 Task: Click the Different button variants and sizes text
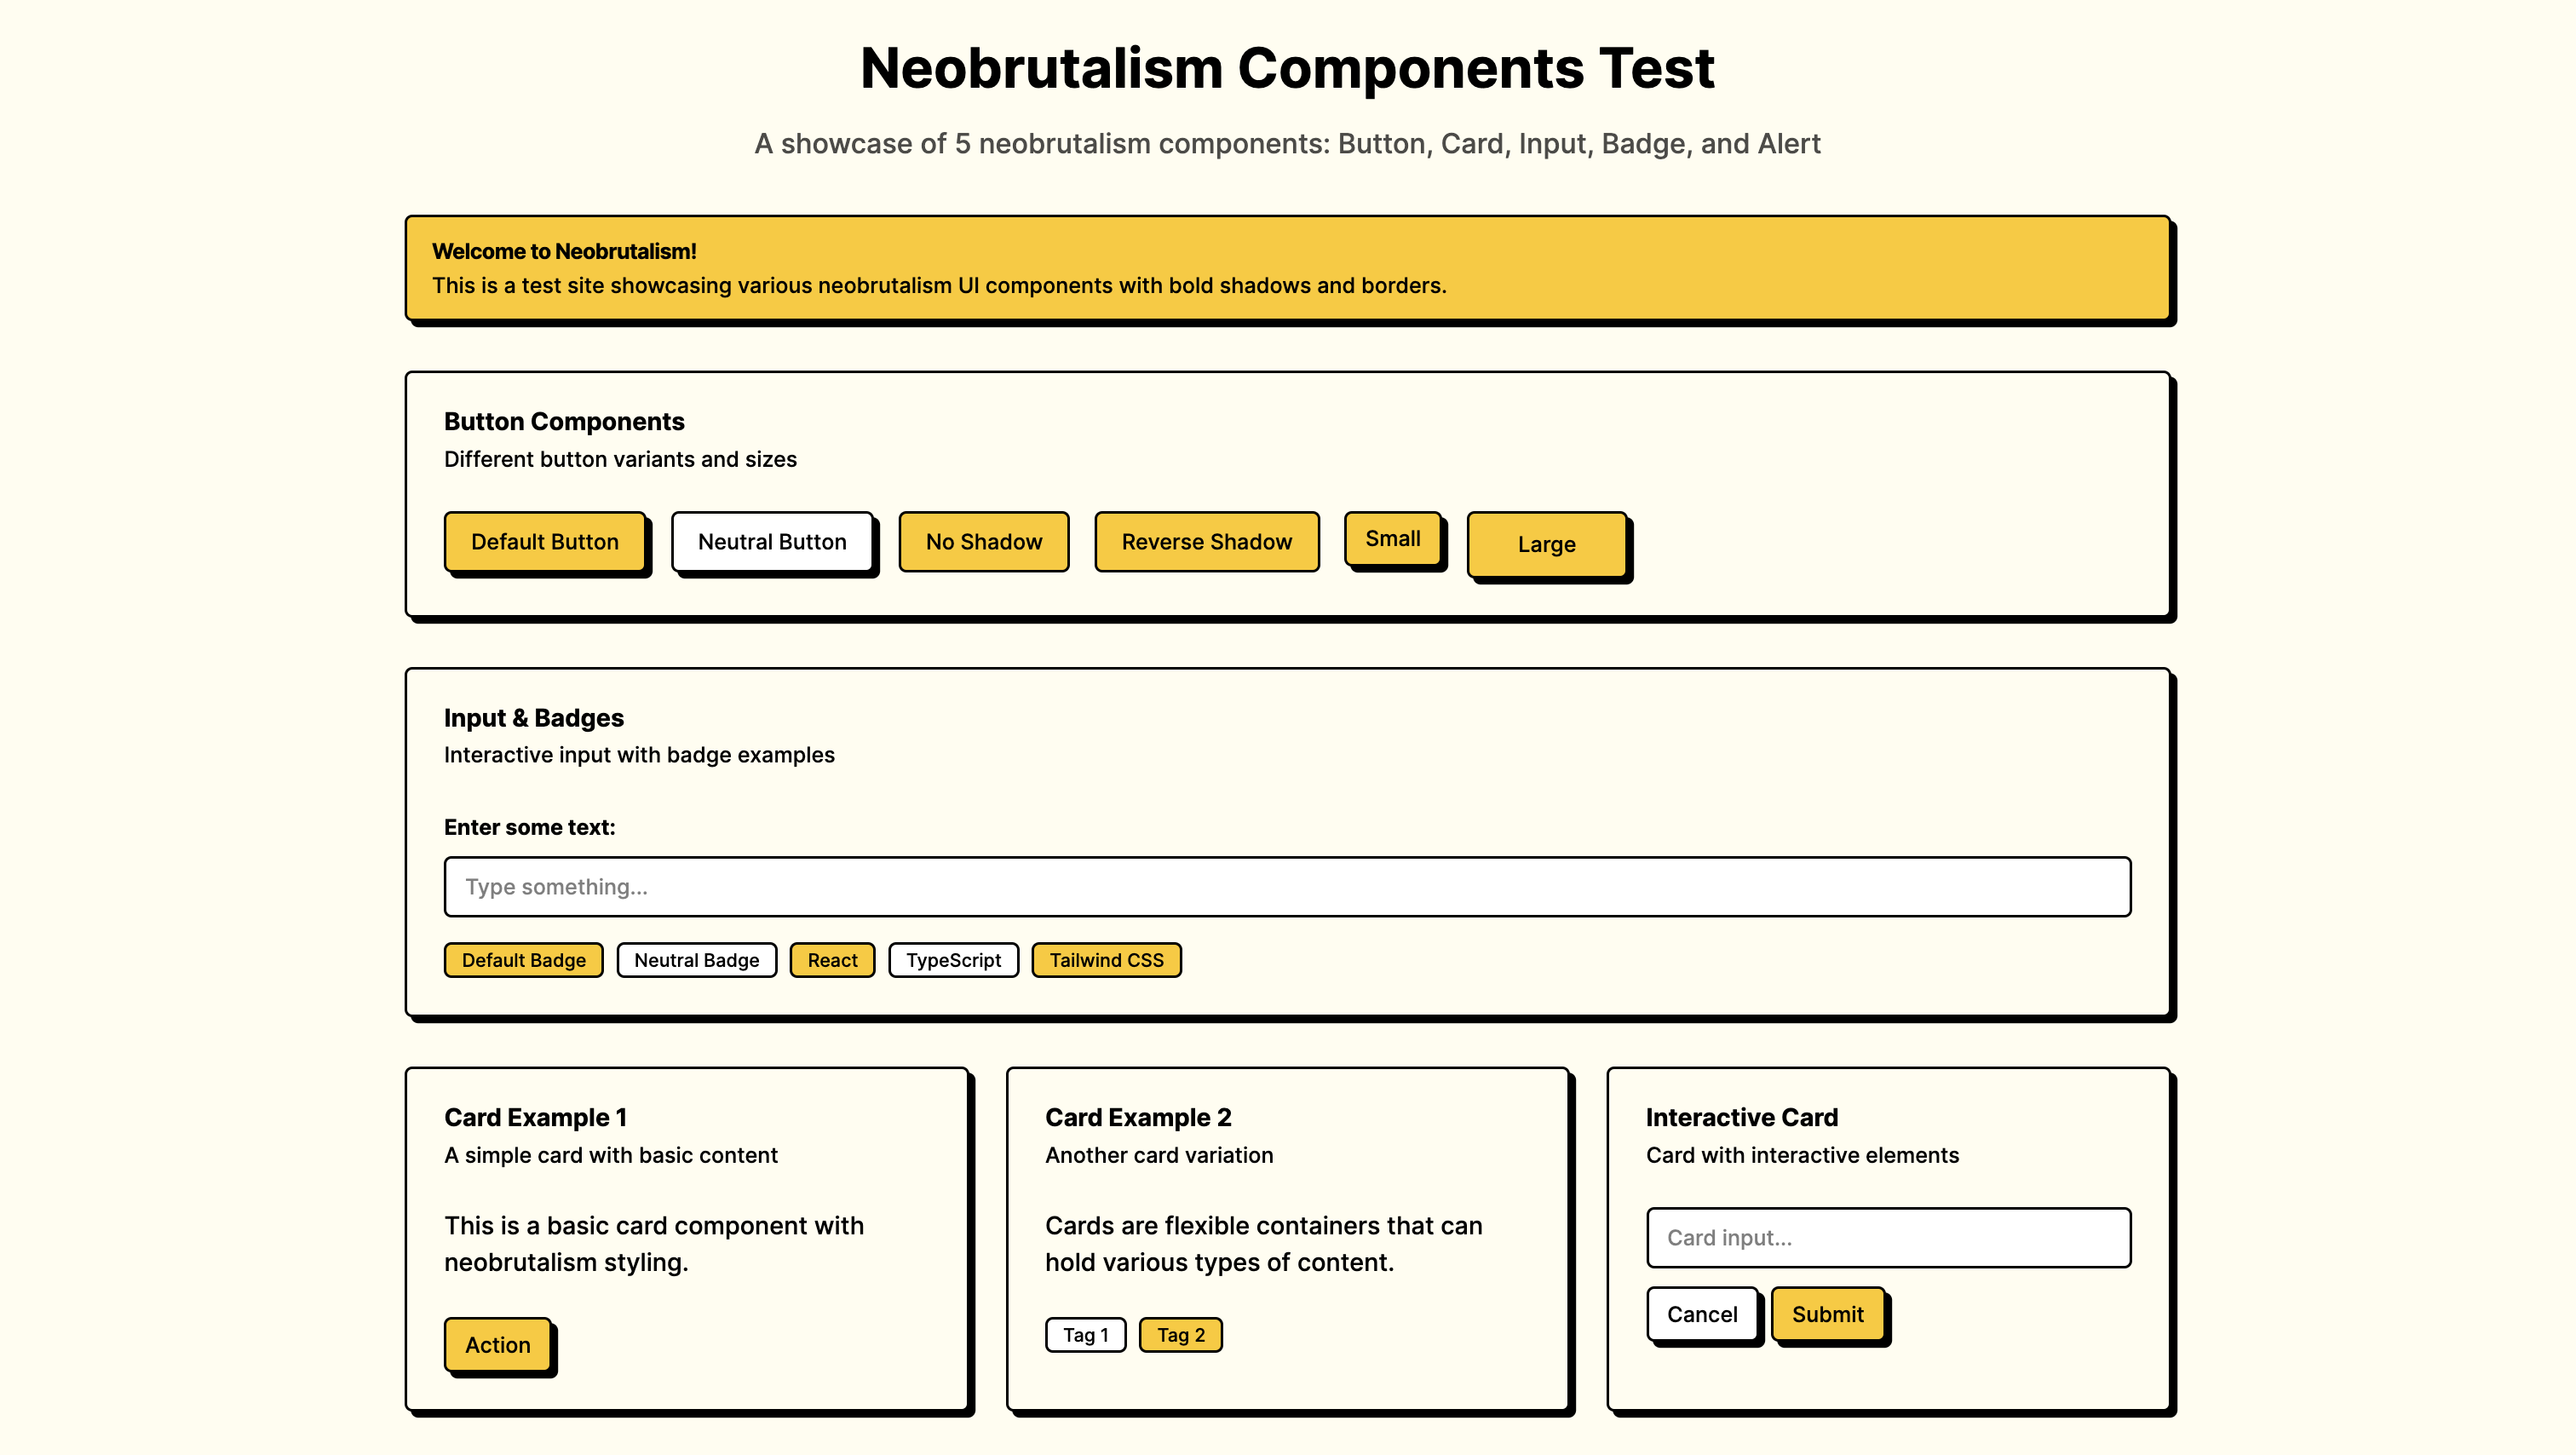[x=620, y=459]
